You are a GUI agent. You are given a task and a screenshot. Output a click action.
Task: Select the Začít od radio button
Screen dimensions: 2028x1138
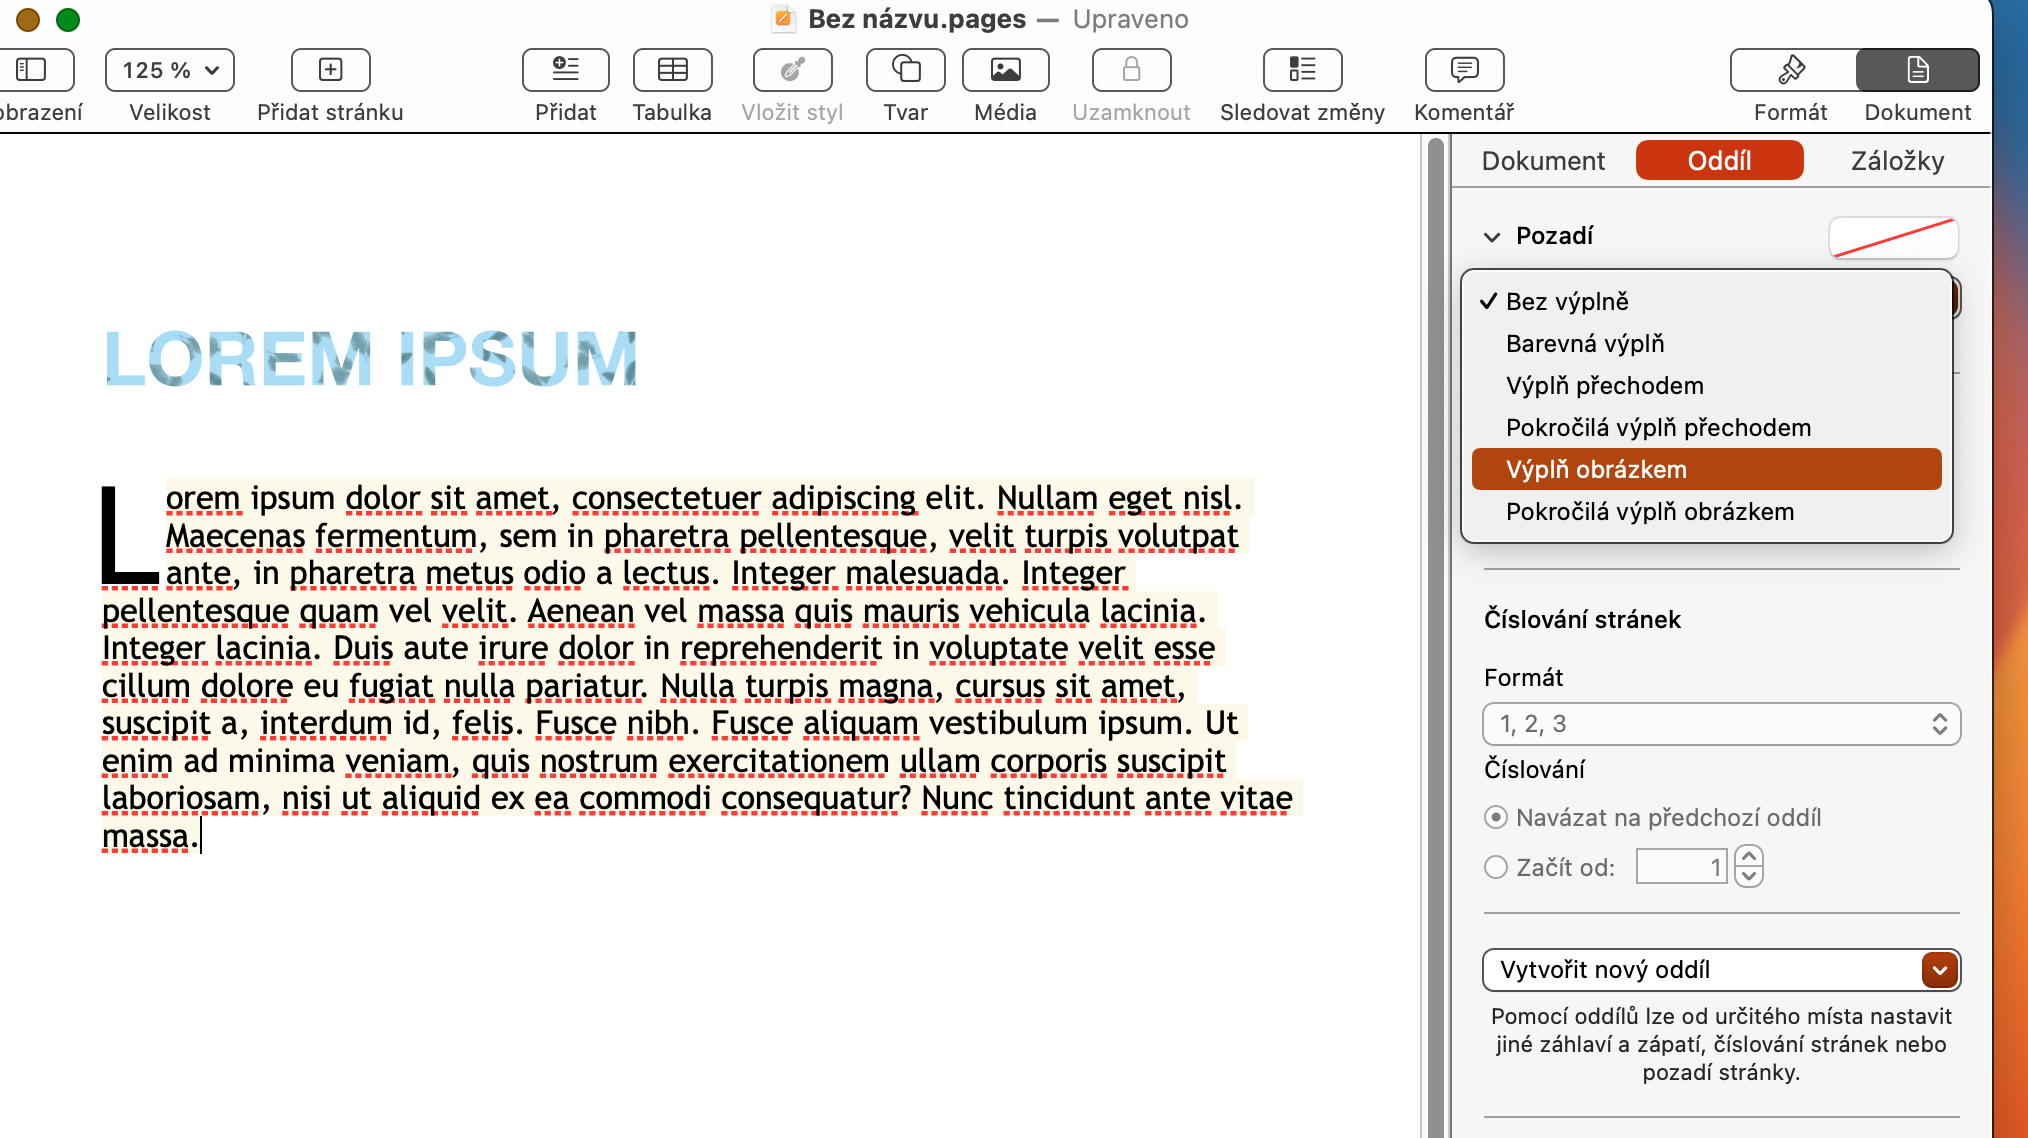[1496, 867]
